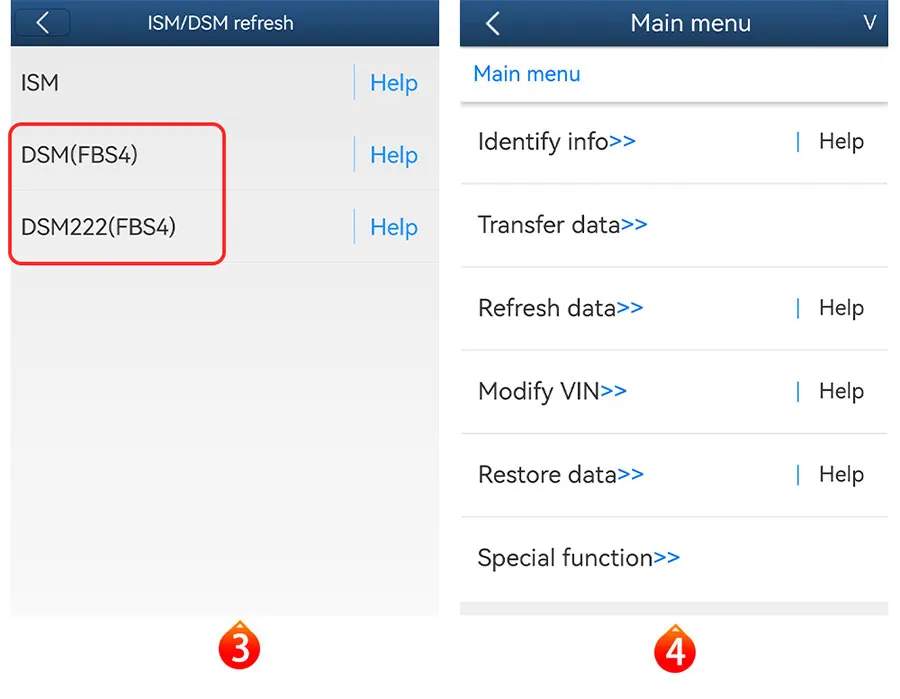Open the Modify VIN submenu
The image size is (900, 699).
[x=552, y=391]
